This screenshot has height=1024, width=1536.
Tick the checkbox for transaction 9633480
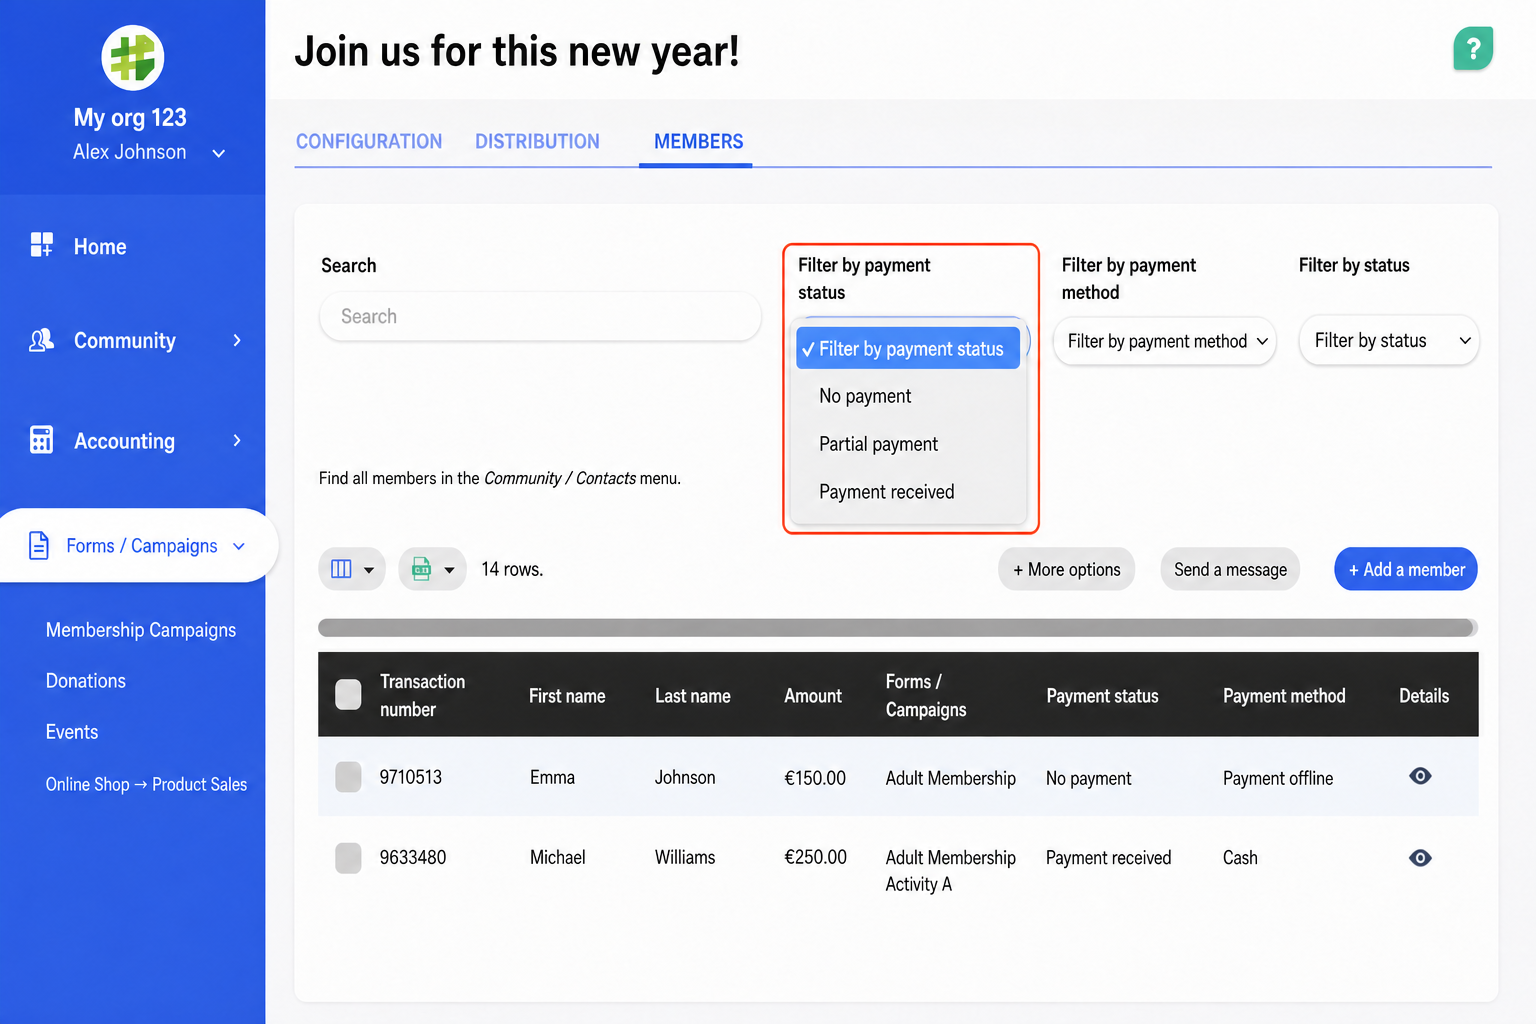[348, 858]
